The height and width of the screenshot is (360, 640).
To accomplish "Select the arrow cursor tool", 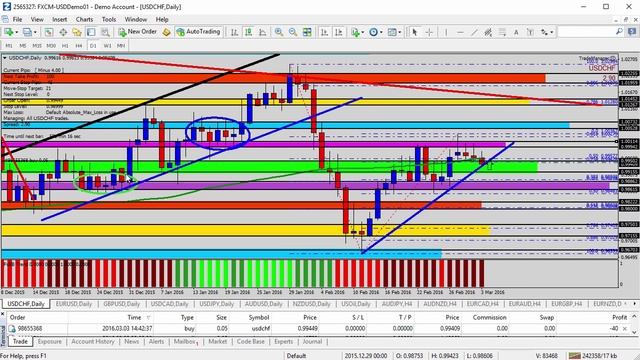I will coord(415,32).
